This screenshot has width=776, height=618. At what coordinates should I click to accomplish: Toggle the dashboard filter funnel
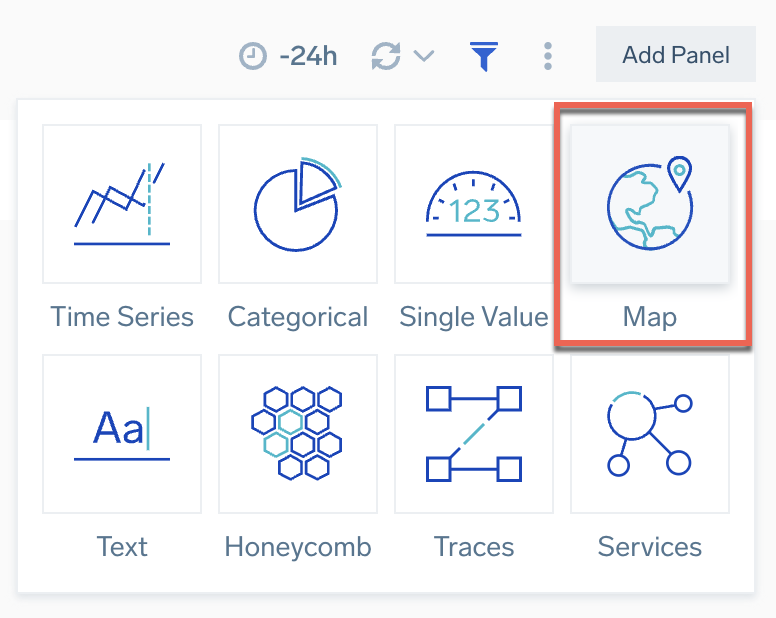tap(484, 56)
